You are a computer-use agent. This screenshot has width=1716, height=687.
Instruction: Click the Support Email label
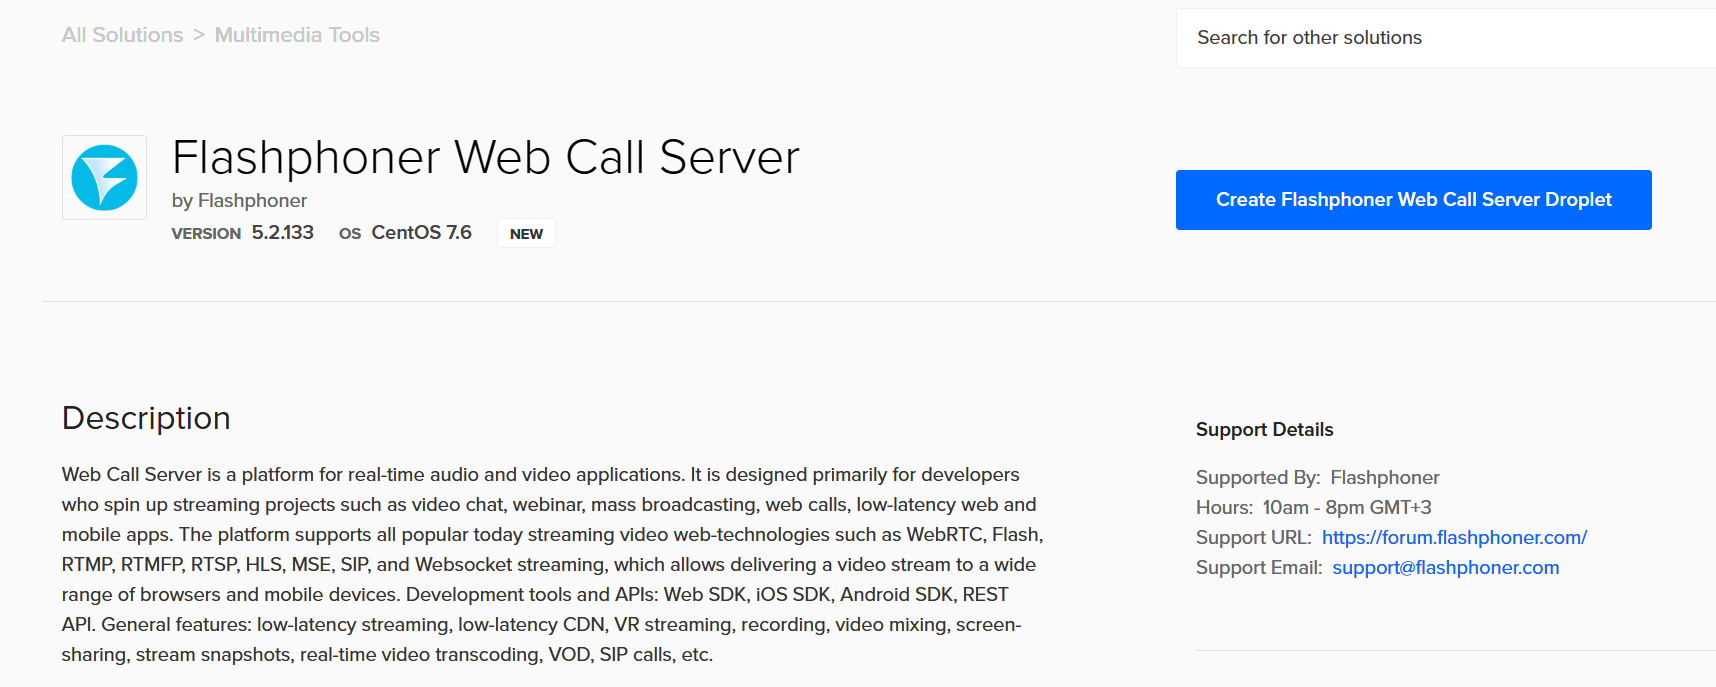click(x=1258, y=568)
